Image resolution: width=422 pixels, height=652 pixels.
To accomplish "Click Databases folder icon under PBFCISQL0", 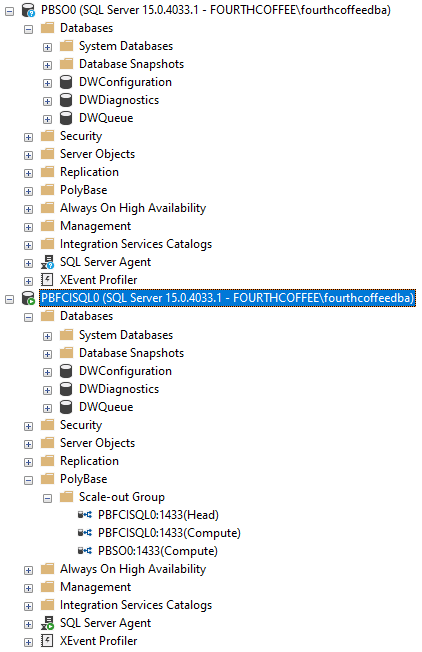I will point(47,316).
